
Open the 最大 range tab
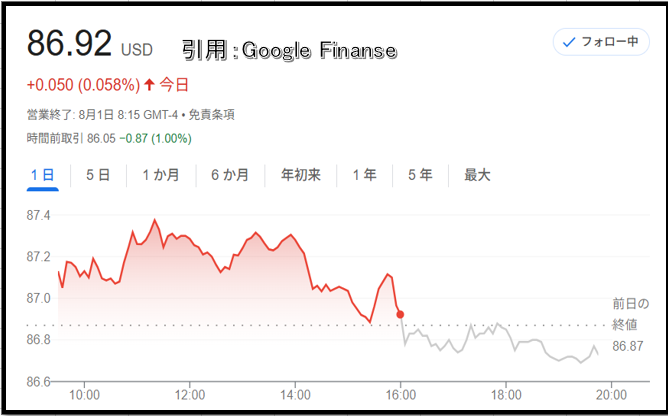click(477, 175)
